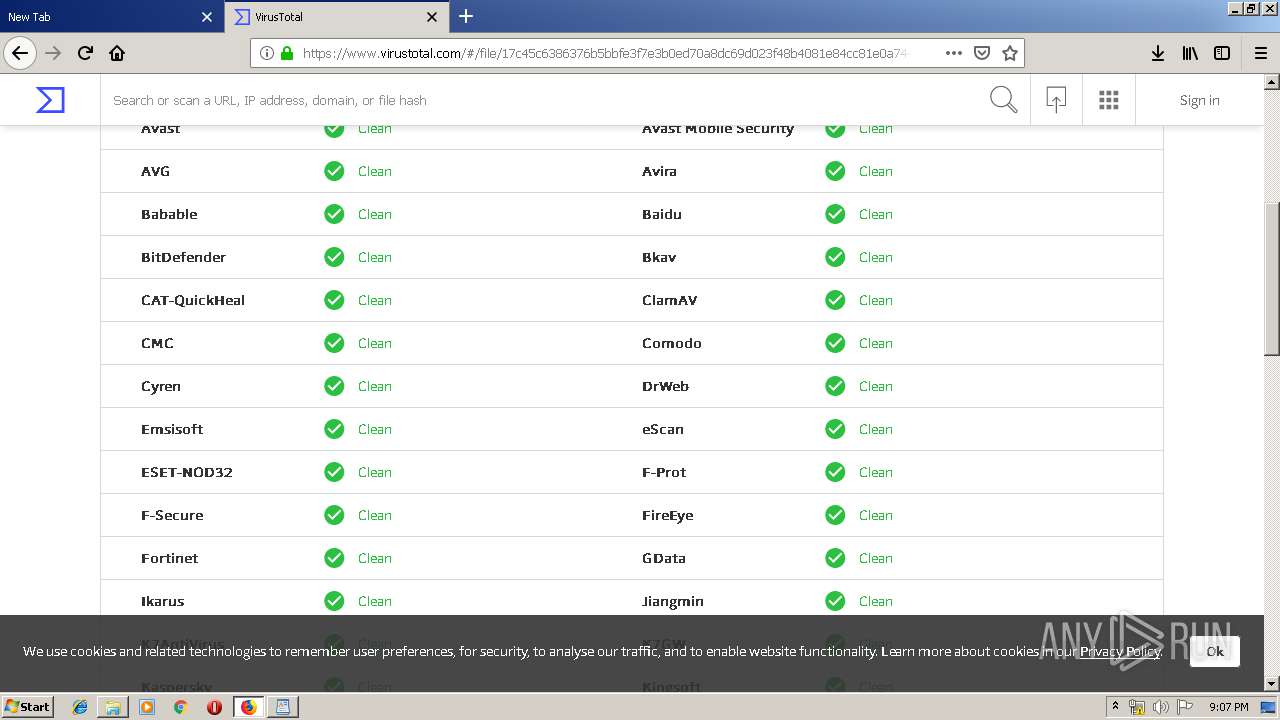The height and width of the screenshot is (720, 1280).
Task: Click the Firefox home icon
Action: click(117, 53)
